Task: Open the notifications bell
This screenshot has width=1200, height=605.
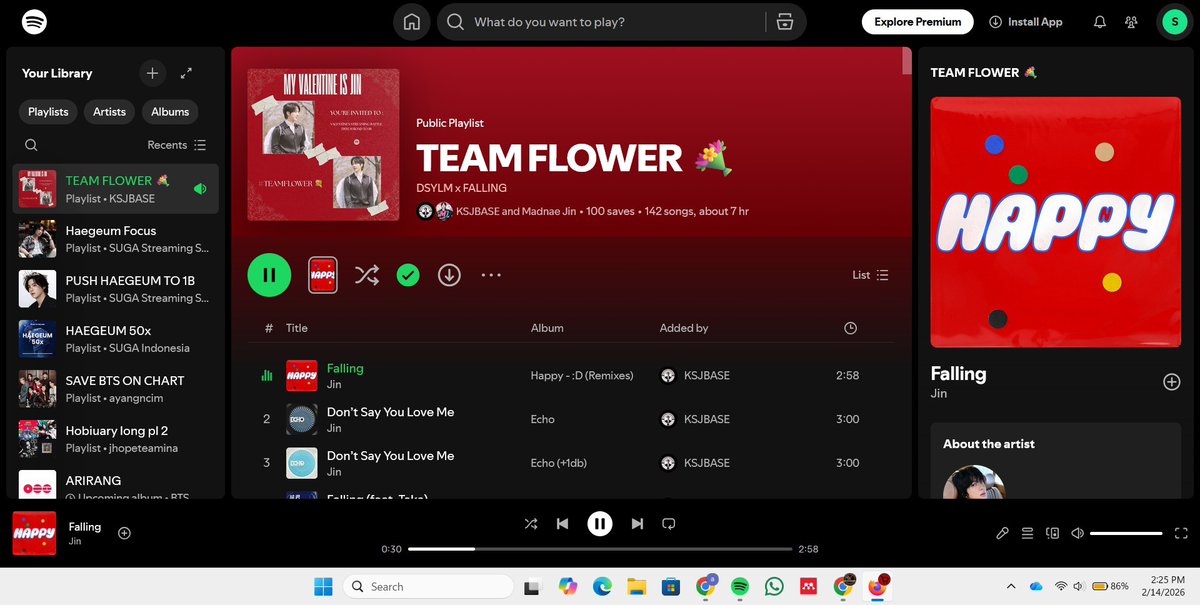Action: click(x=1100, y=22)
